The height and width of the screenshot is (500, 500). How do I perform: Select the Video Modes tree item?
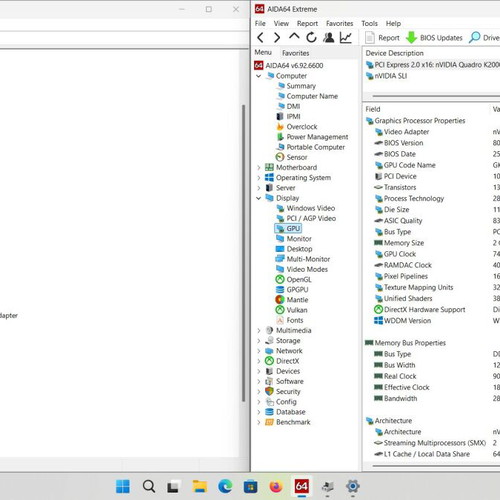[302, 269]
